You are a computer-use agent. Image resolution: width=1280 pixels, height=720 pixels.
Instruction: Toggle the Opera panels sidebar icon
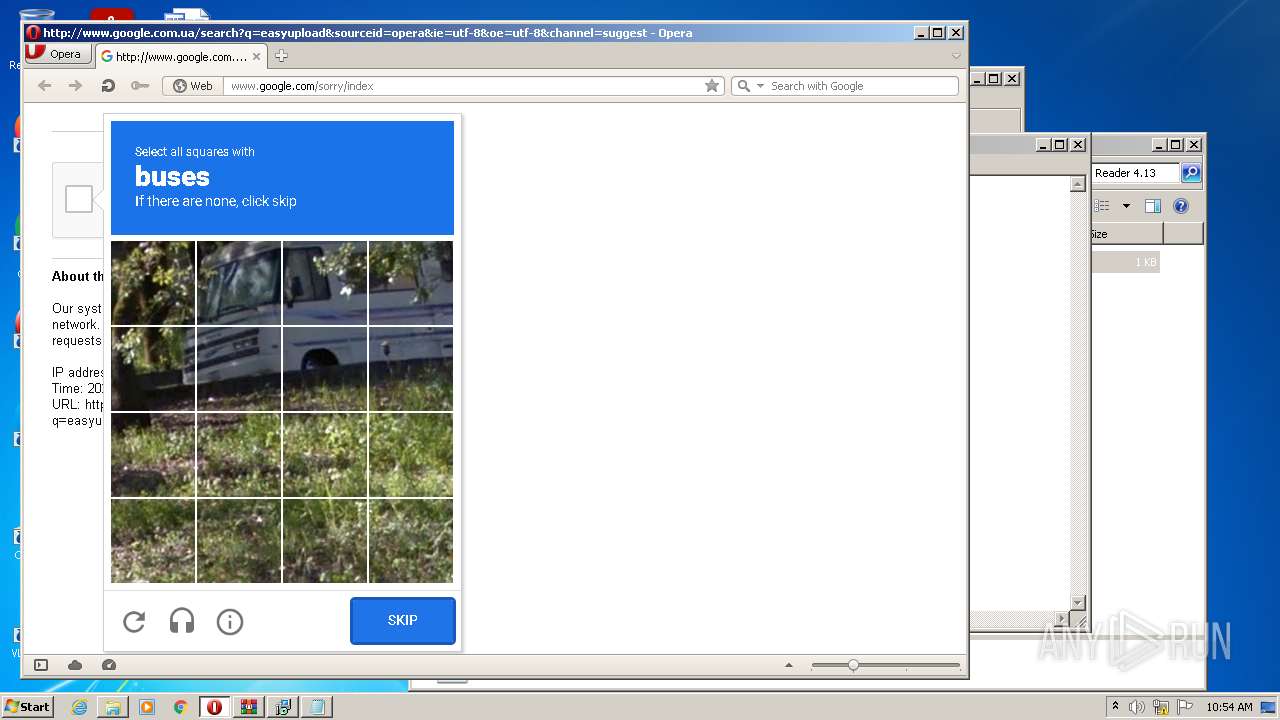41,665
